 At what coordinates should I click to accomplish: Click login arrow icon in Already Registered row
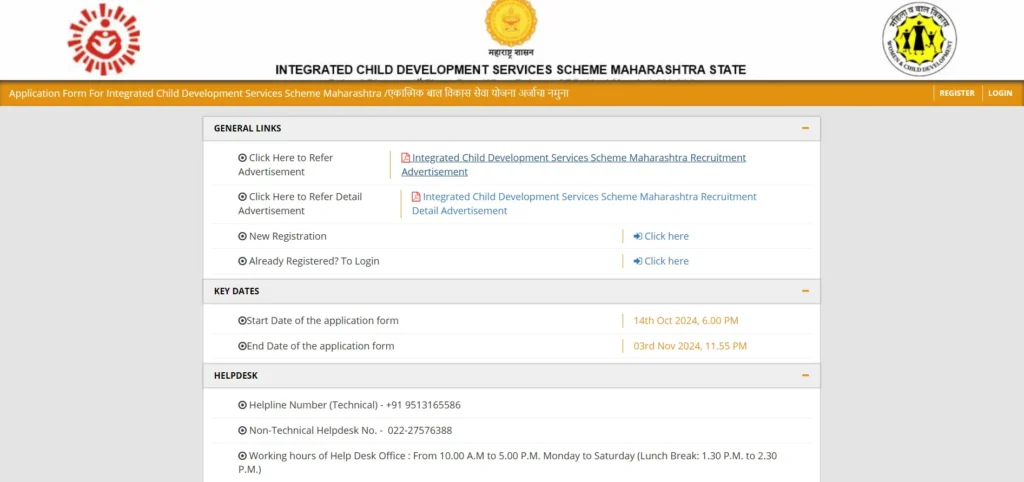(637, 261)
